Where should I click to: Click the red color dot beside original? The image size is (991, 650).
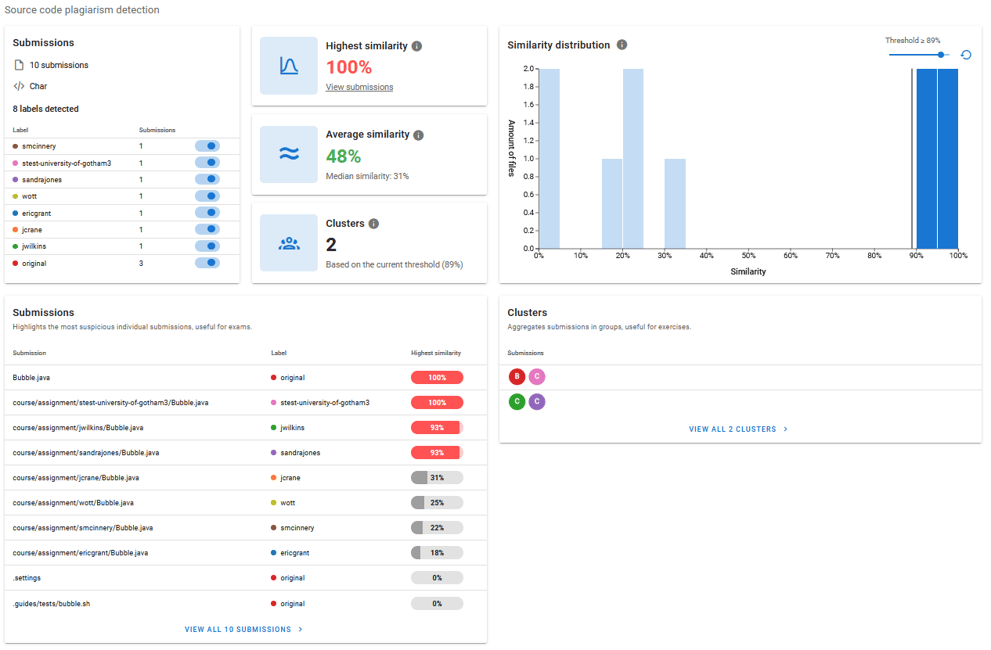pos(15,262)
